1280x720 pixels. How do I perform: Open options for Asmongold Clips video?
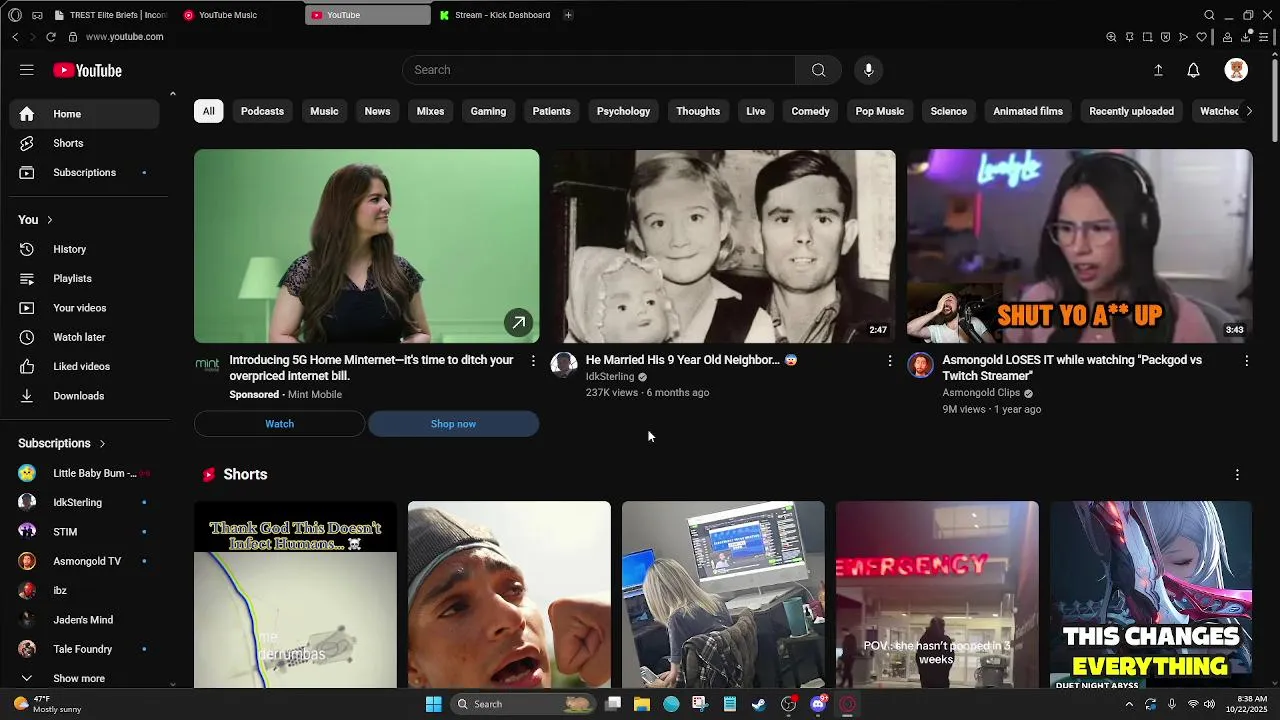pyautogui.click(x=1246, y=360)
